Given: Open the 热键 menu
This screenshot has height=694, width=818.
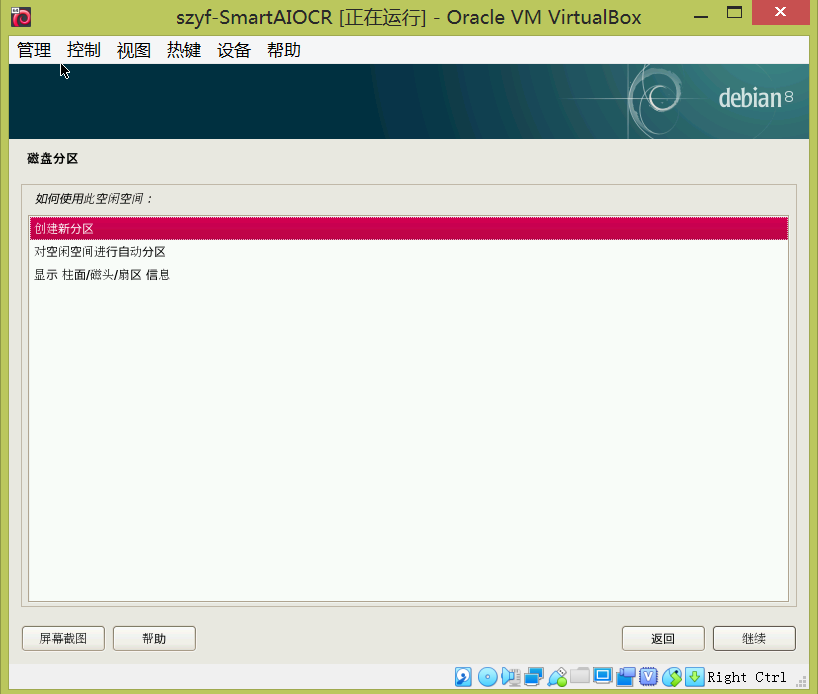Looking at the screenshot, I should coord(184,50).
